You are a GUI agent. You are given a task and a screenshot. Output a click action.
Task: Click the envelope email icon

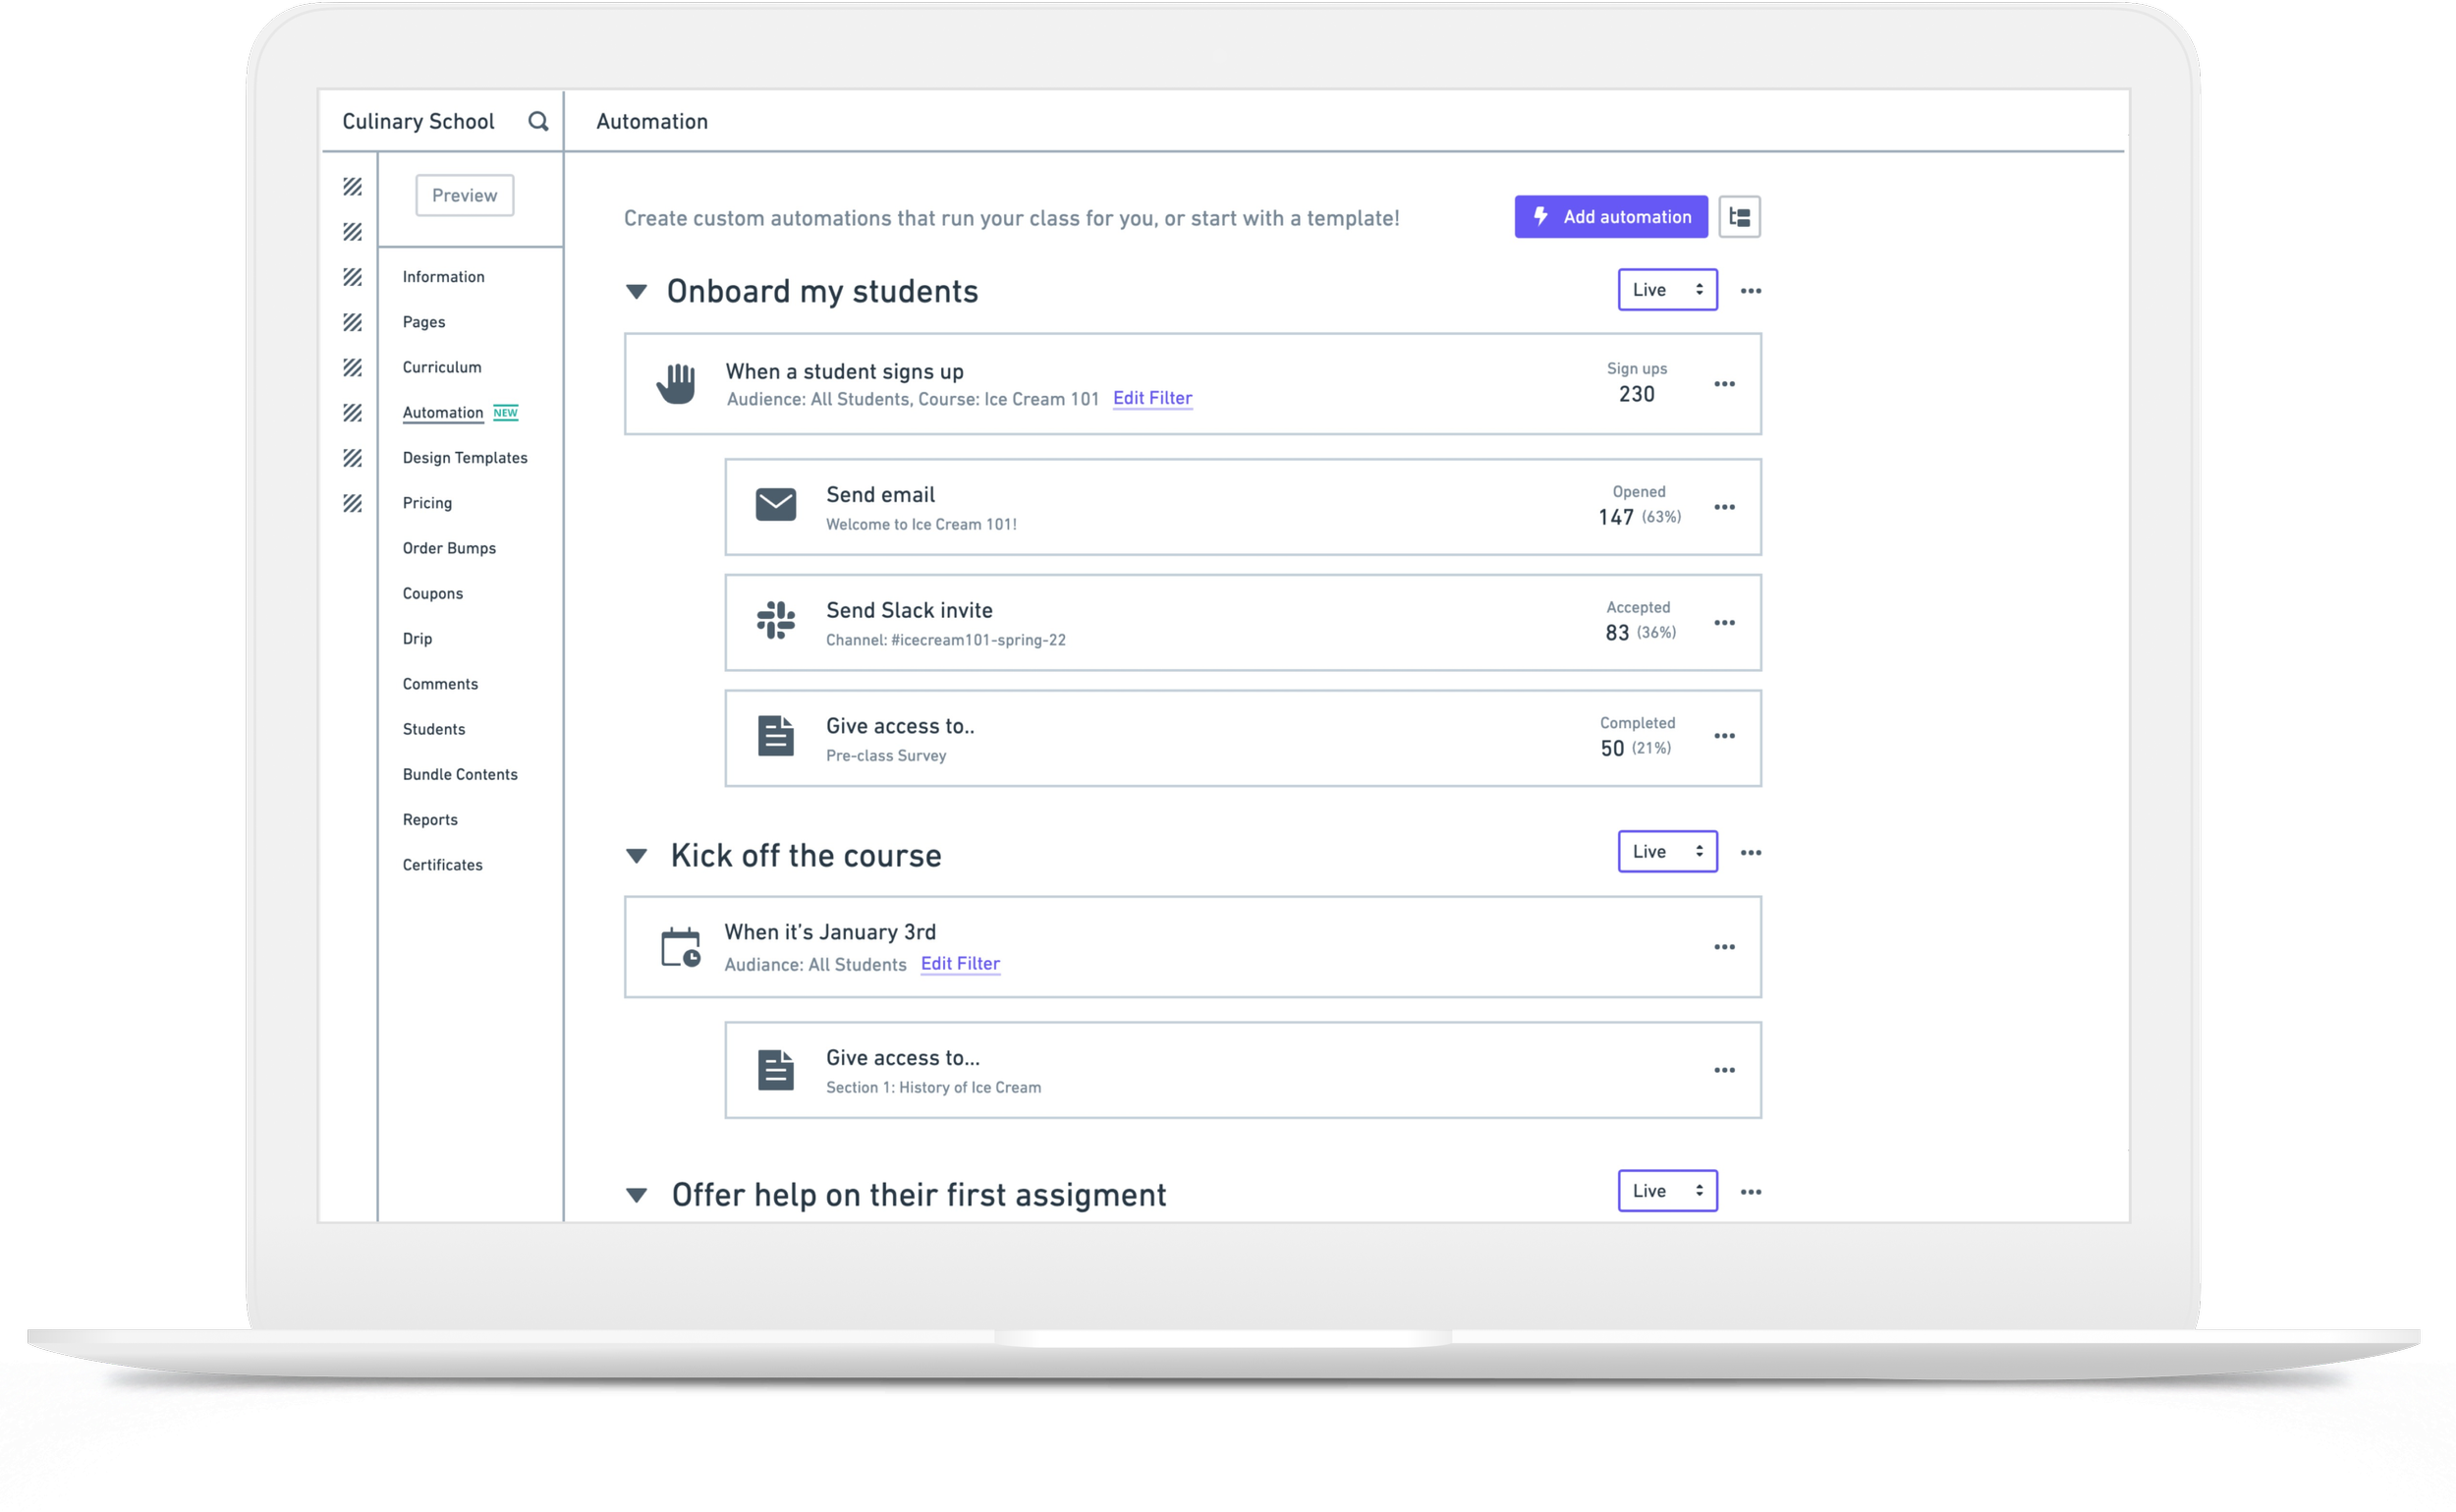tap(776, 505)
